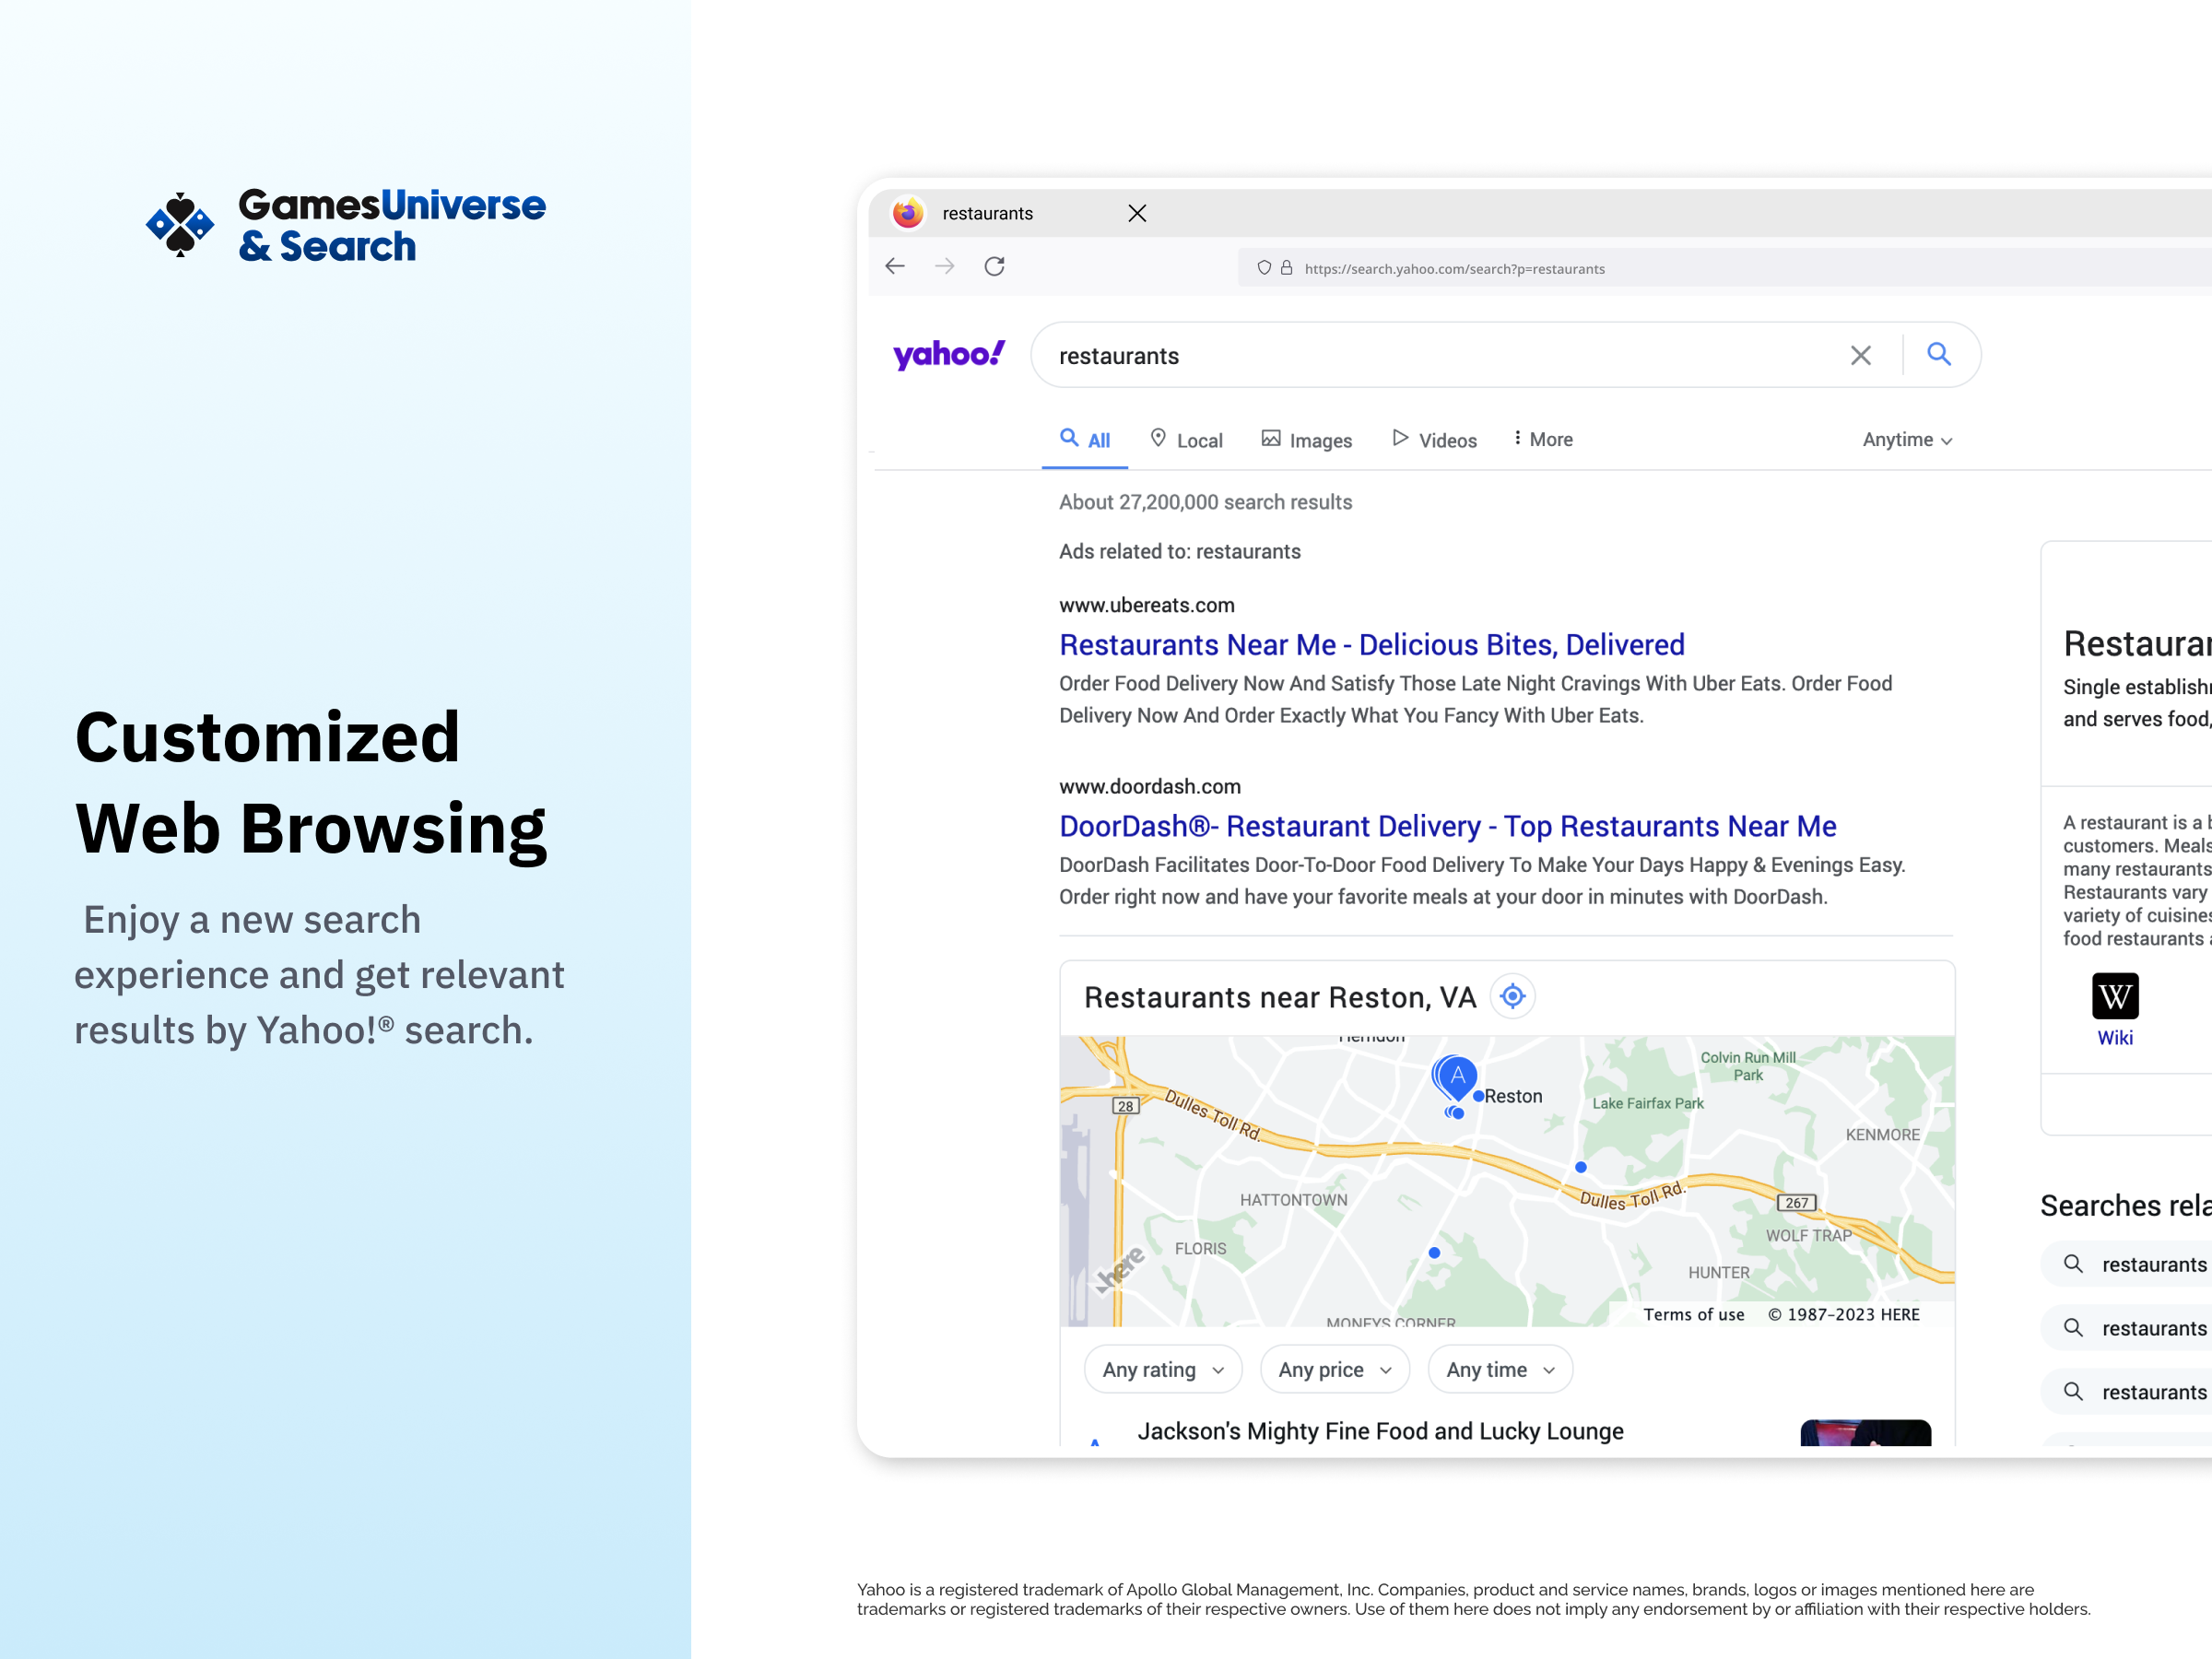Open the Any time dropdown
This screenshot has width=2212, height=1659.
(x=1499, y=1370)
